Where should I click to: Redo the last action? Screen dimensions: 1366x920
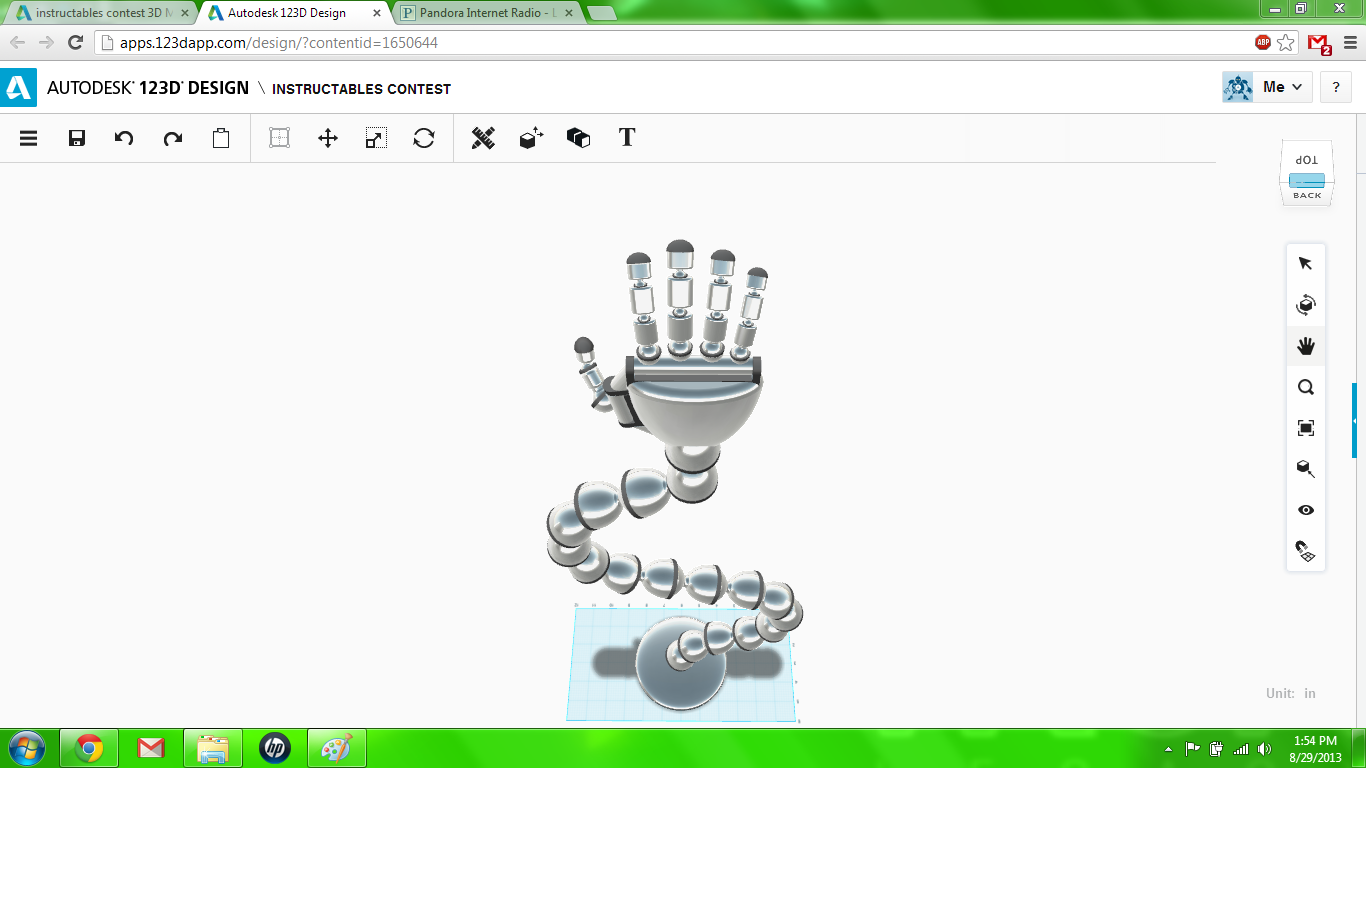pos(172,138)
